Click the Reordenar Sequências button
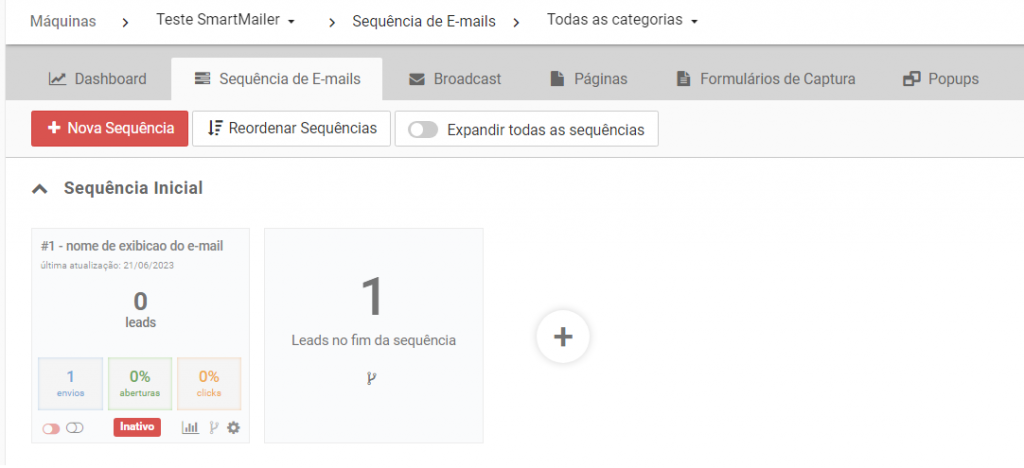This screenshot has height=468, width=1024. (x=291, y=128)
